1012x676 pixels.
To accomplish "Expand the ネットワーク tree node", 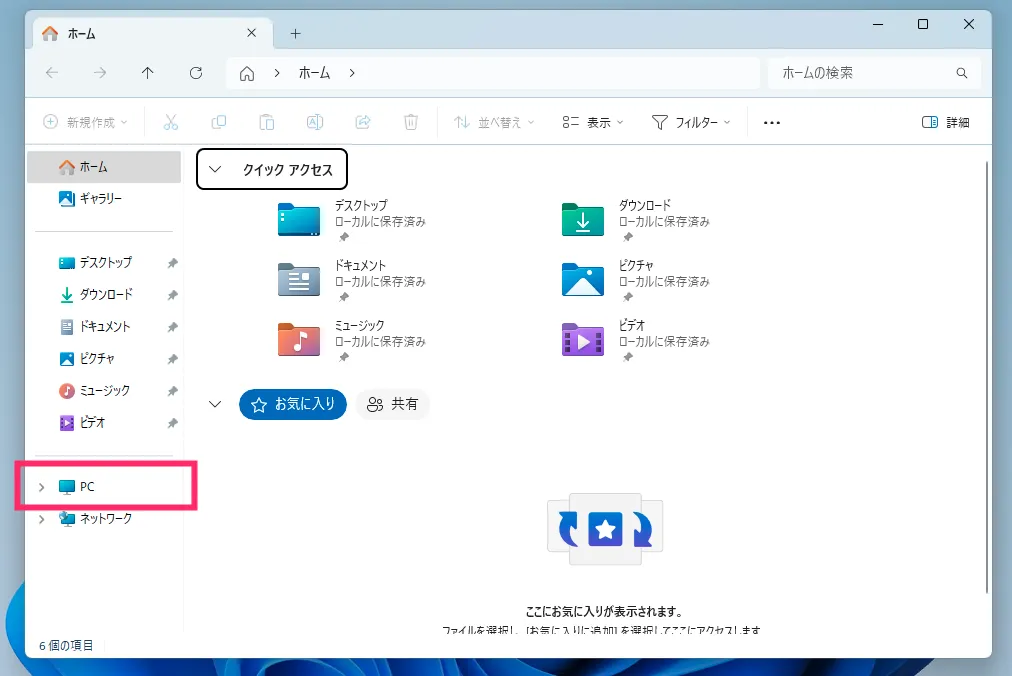I will point(41,519).
